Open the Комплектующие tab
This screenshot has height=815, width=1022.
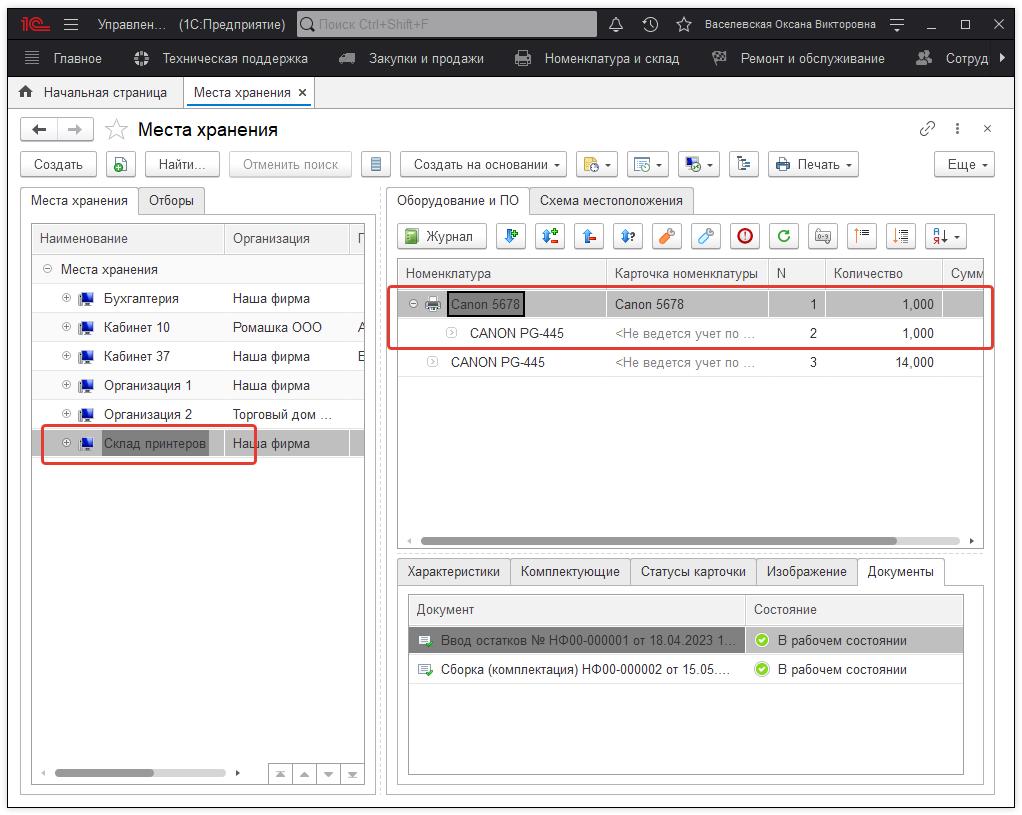[x=570, y=571]
